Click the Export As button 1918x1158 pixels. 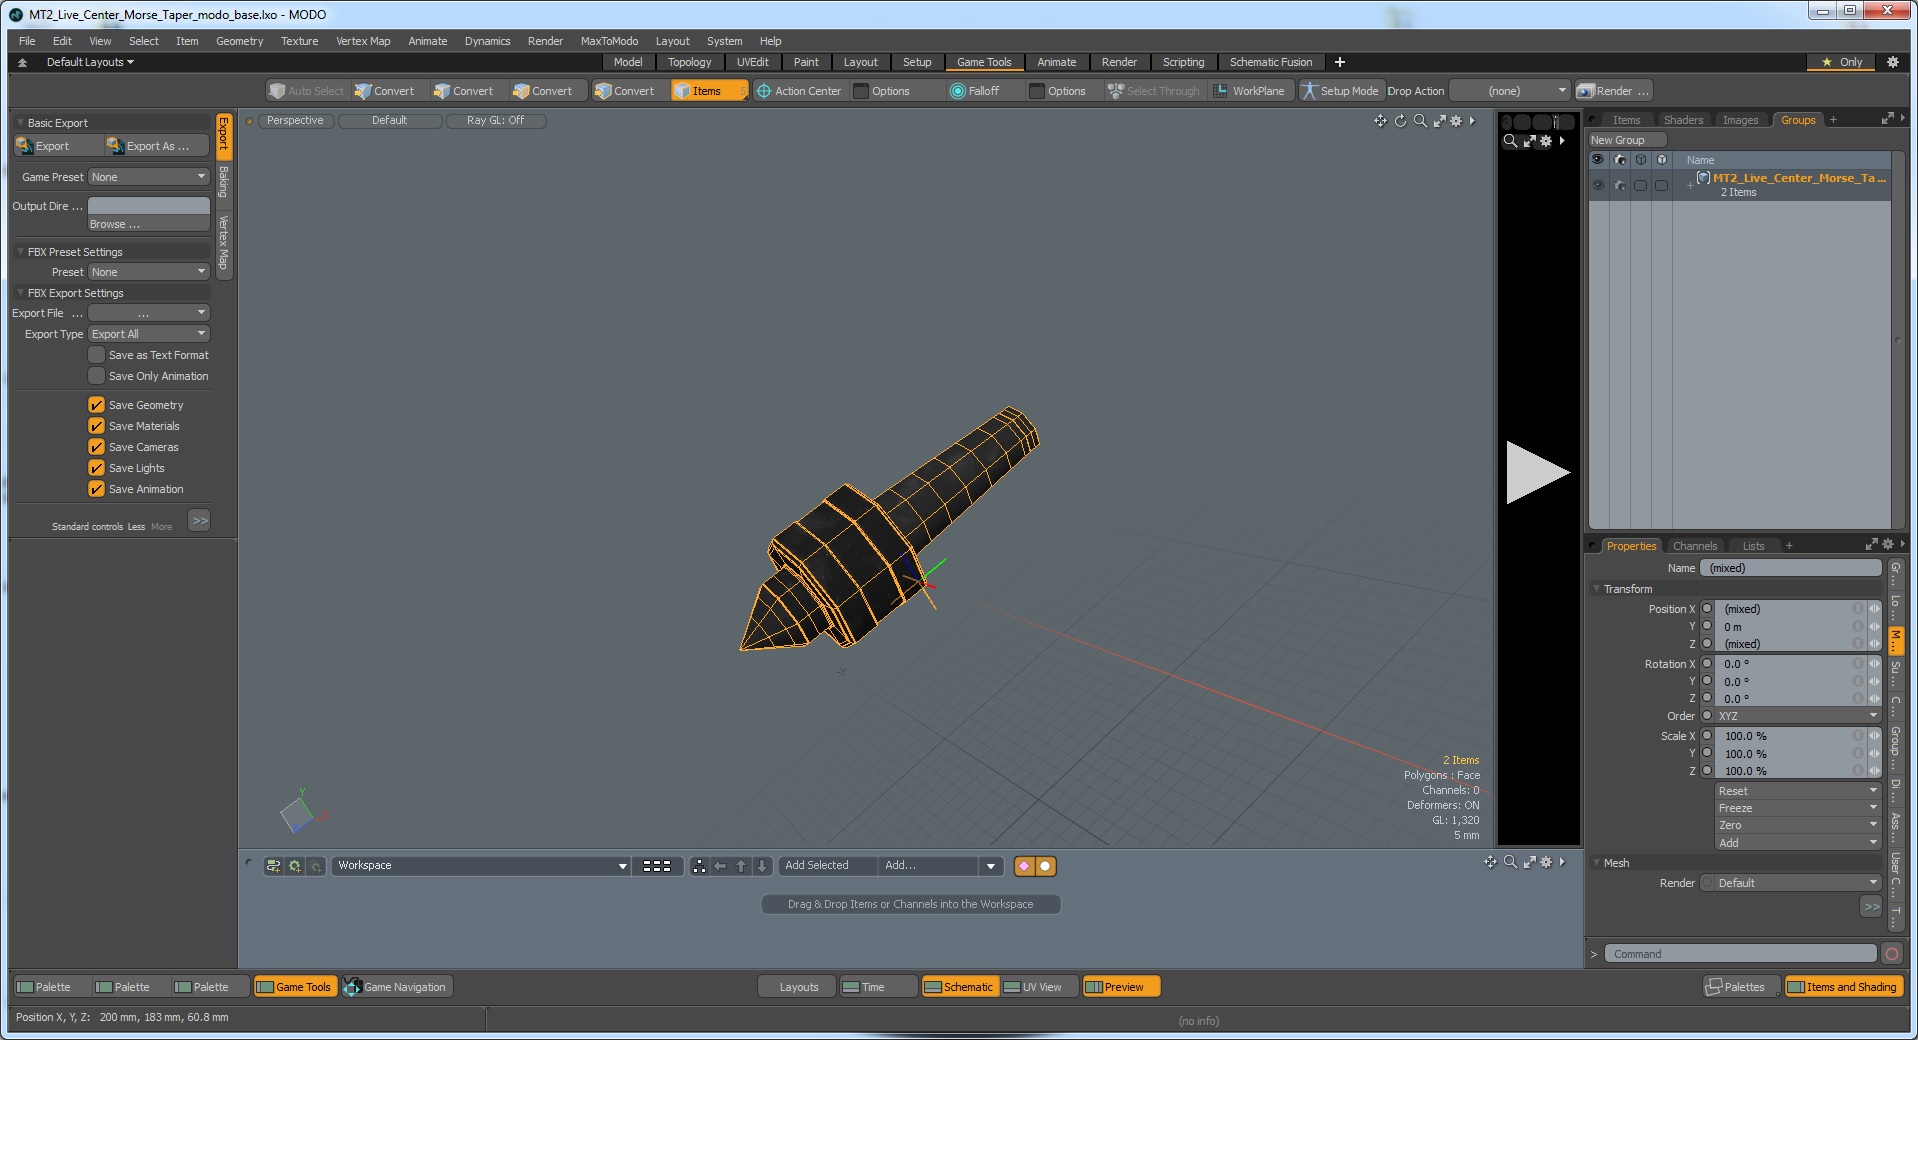pyautogui.click(x=158, y=146)
